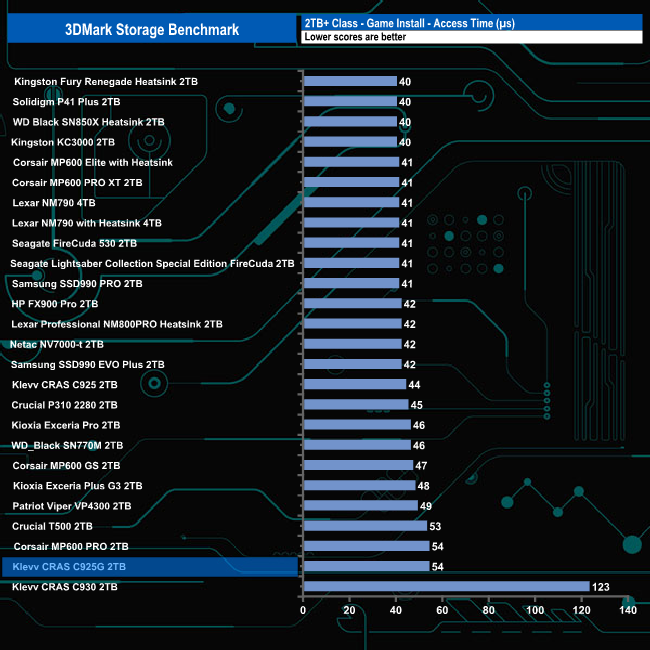
Task: Select the 'Corsair MP600 GS 2TB' label
Action: (x=66, y=466)
